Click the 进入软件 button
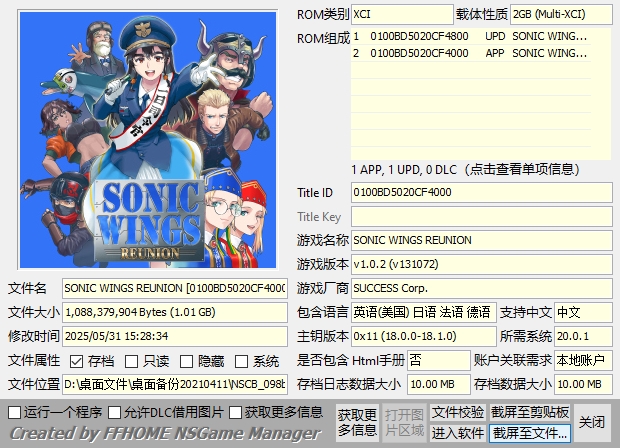This screenshot has width=620, height=448. 458,433
